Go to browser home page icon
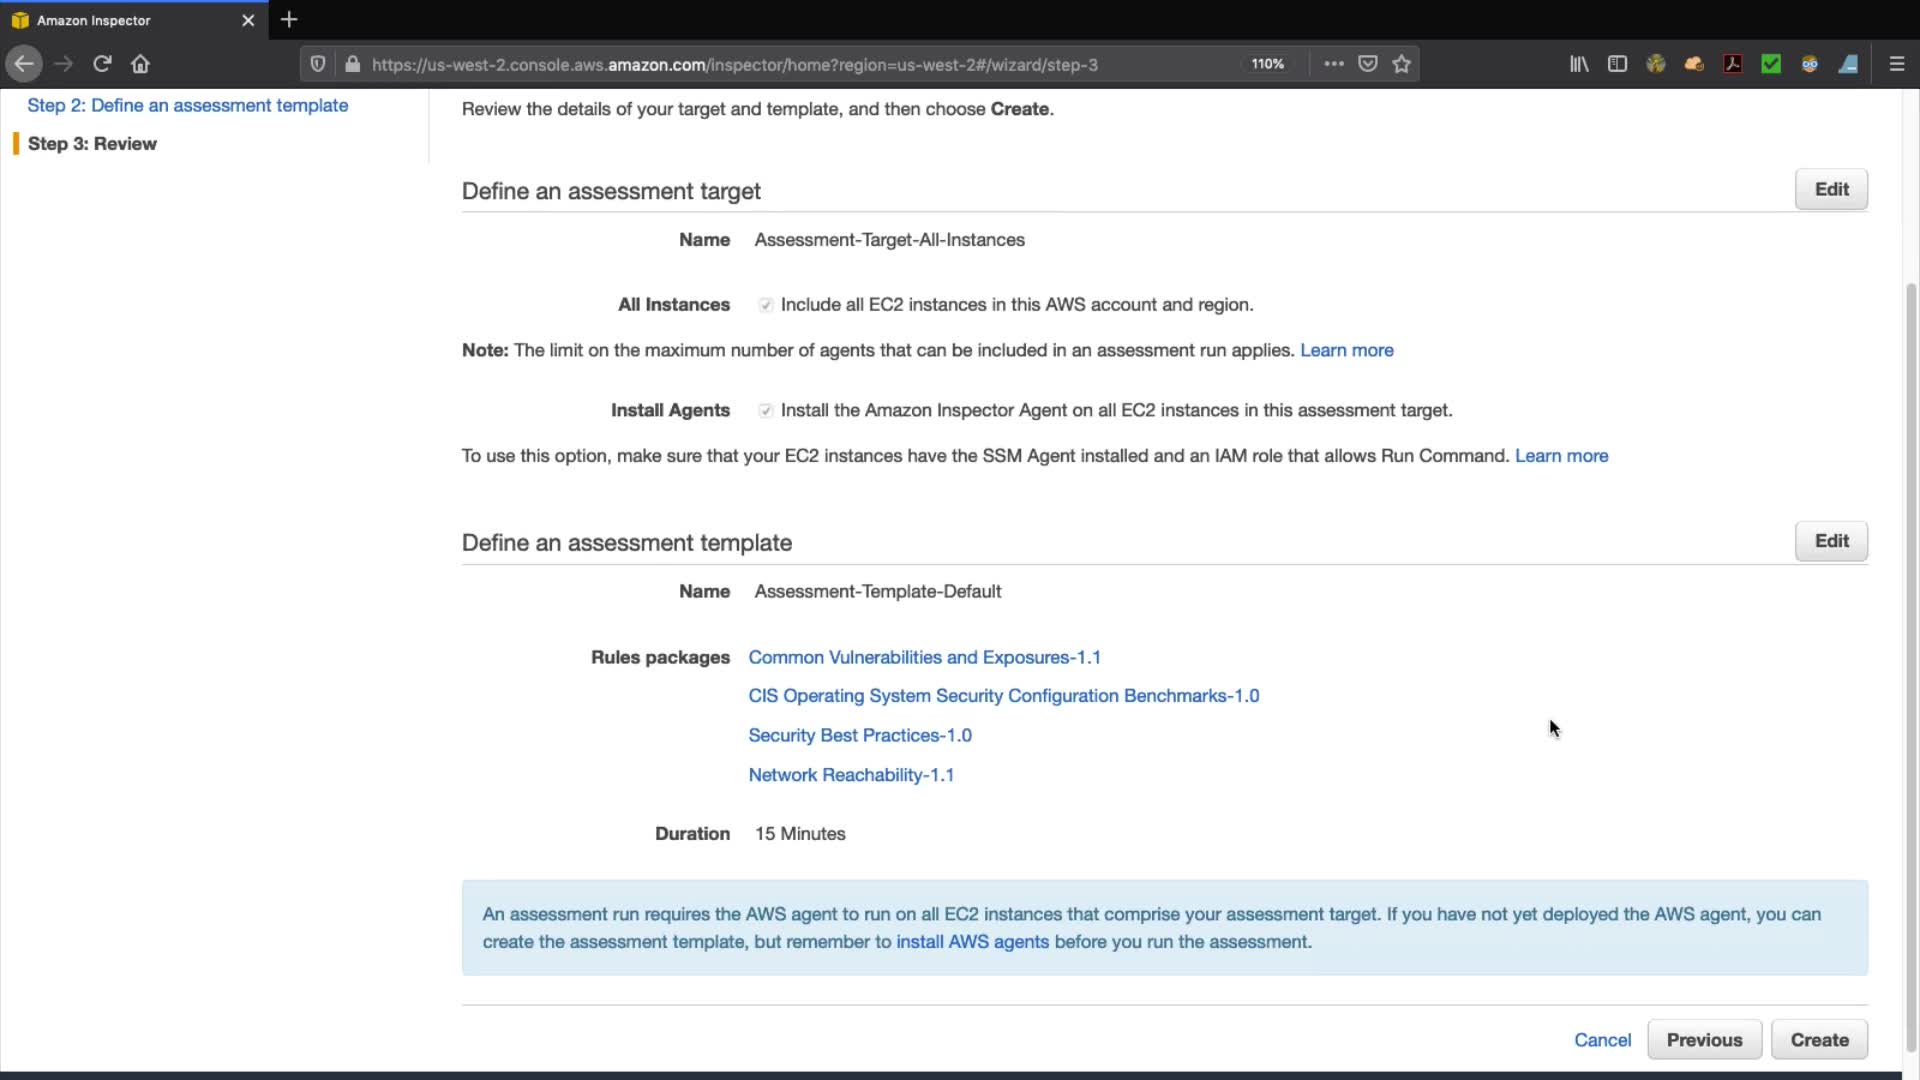Screen dimensions: 1920x1080 point(140,64)
